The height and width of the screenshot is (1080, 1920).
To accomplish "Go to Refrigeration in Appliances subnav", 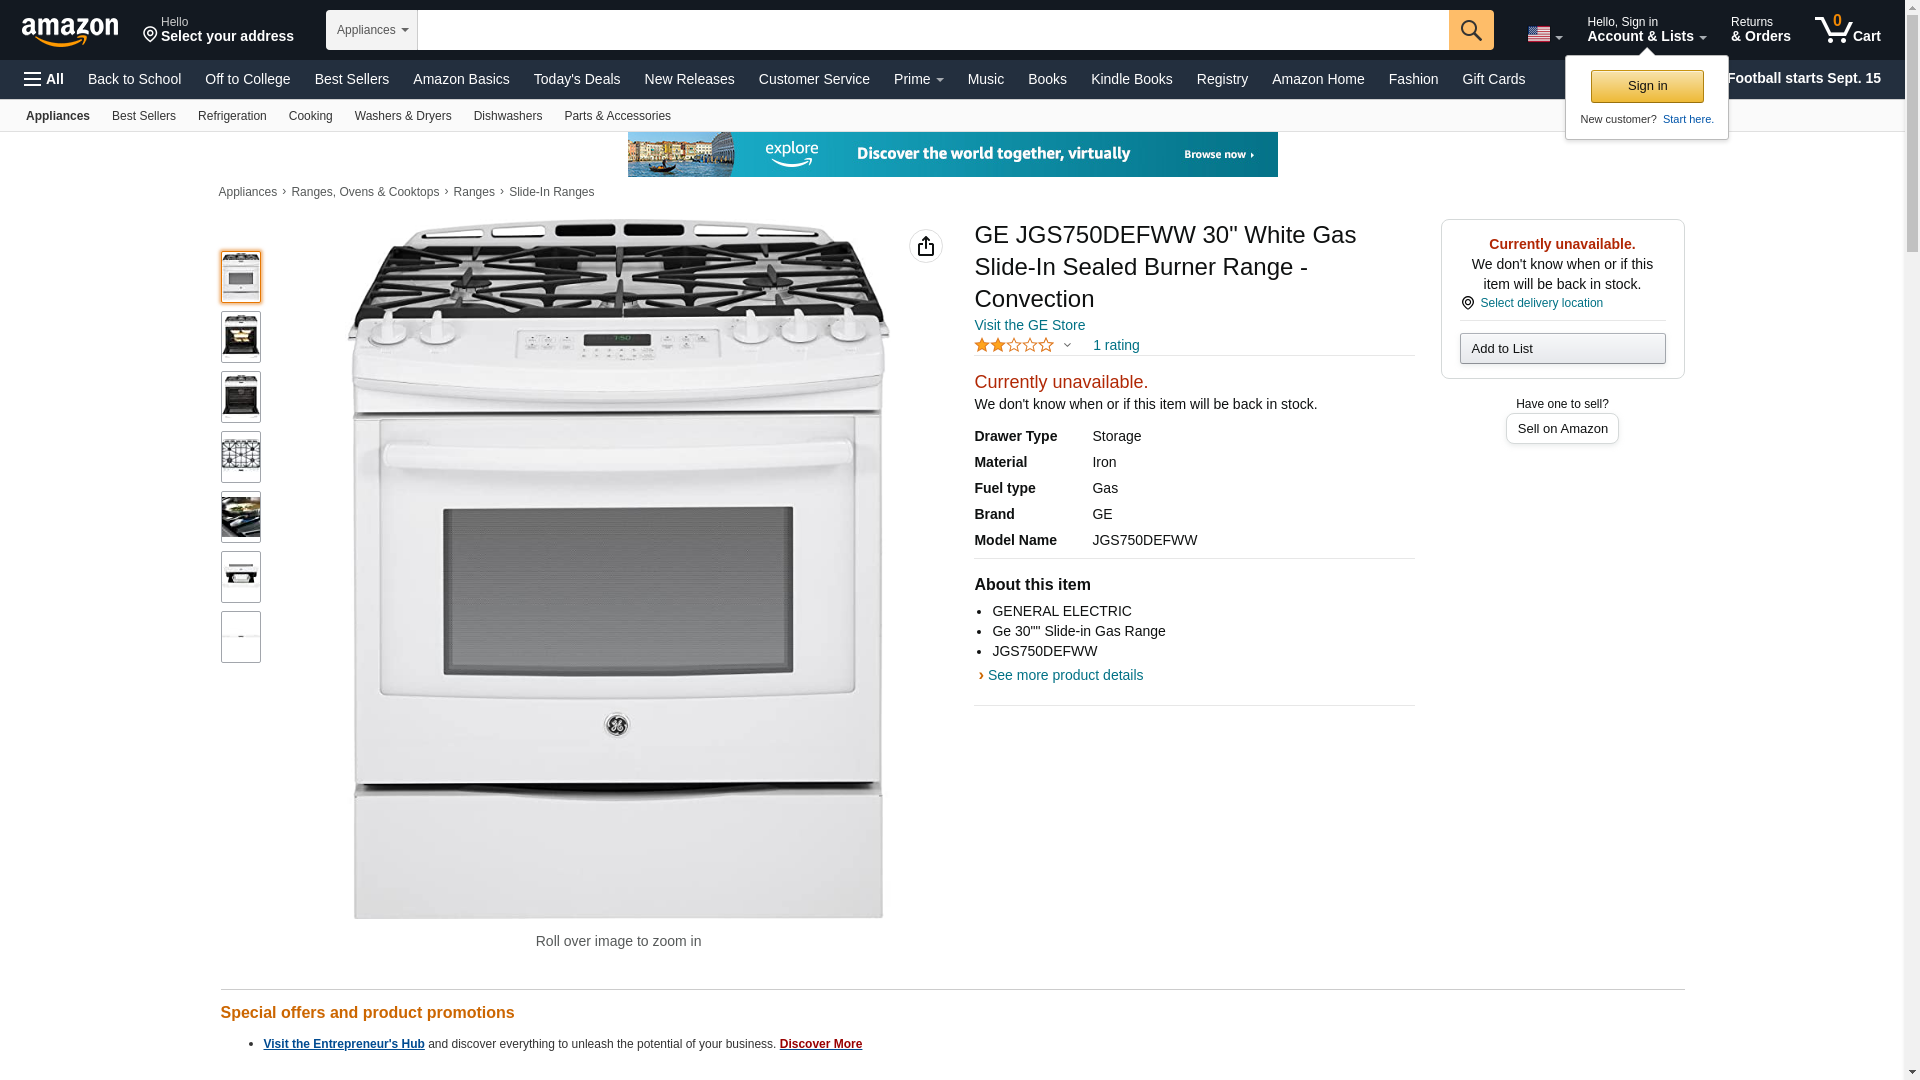I will [232, 116].
